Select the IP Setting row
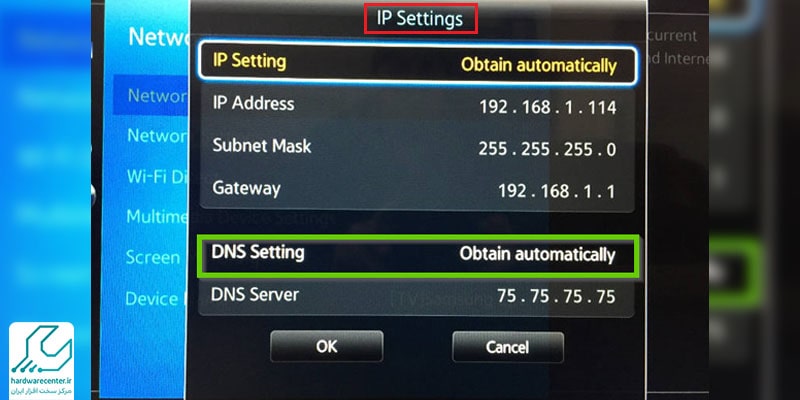Screen dimensions: 800x400 (x=417, y=64)
